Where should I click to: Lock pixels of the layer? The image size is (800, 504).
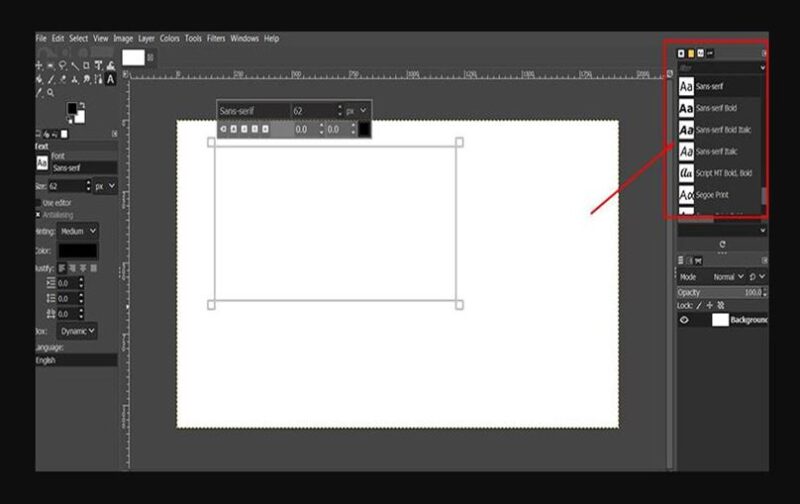click(x=698, y=306)
